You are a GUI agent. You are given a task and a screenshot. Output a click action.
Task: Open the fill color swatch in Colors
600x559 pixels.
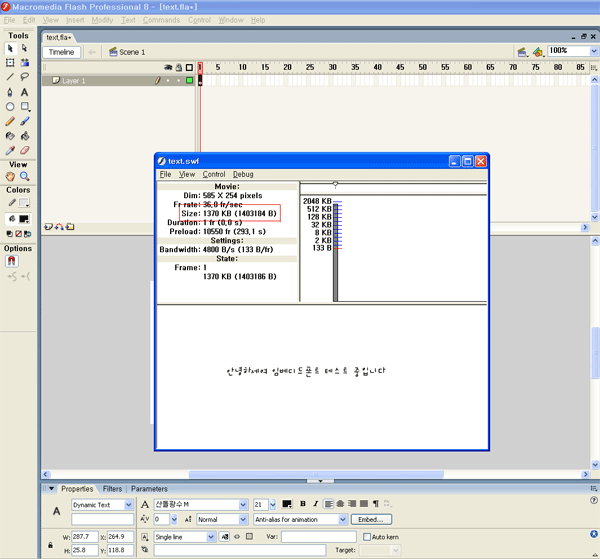tap(24, 219)
